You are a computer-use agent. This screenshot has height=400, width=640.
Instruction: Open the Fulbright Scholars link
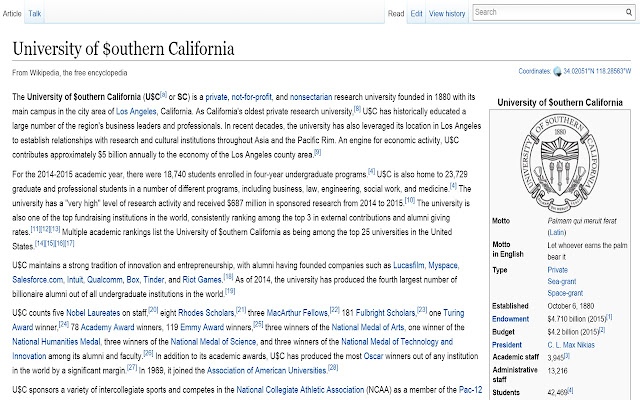click(x=386, y=313)
